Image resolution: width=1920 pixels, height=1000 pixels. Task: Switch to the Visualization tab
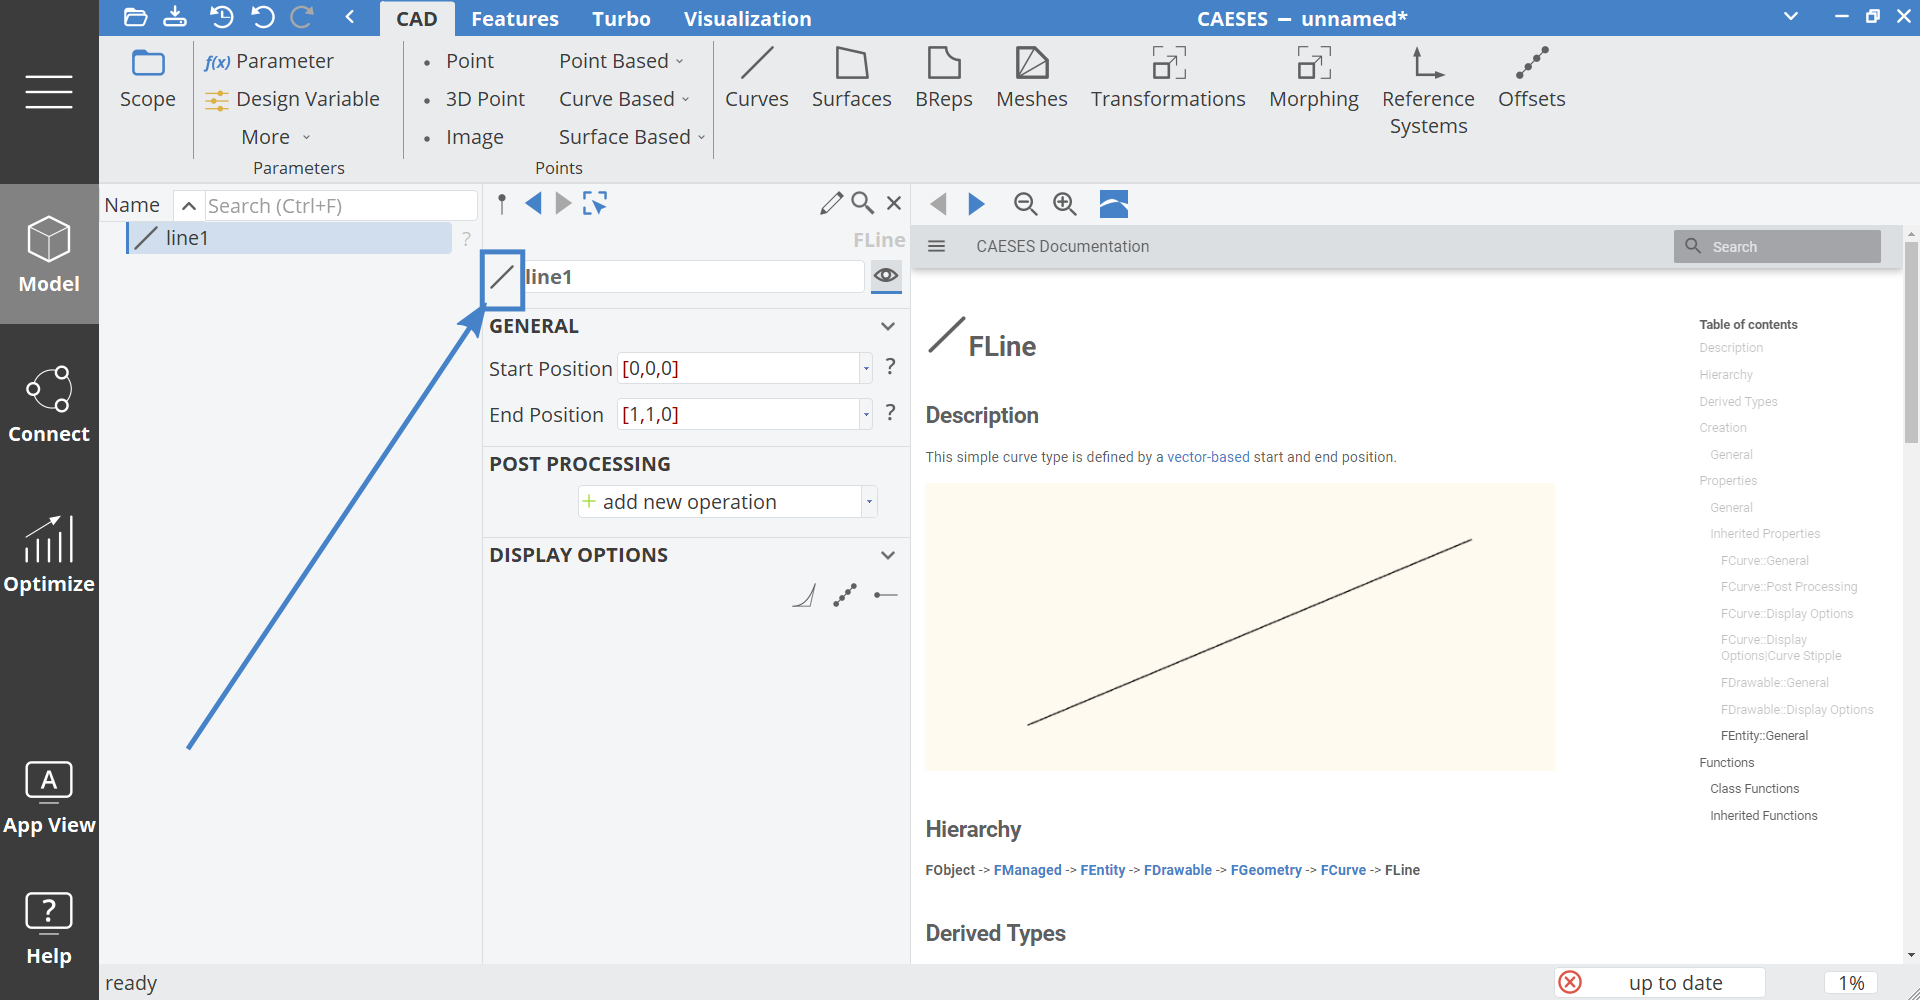[748, 19]
